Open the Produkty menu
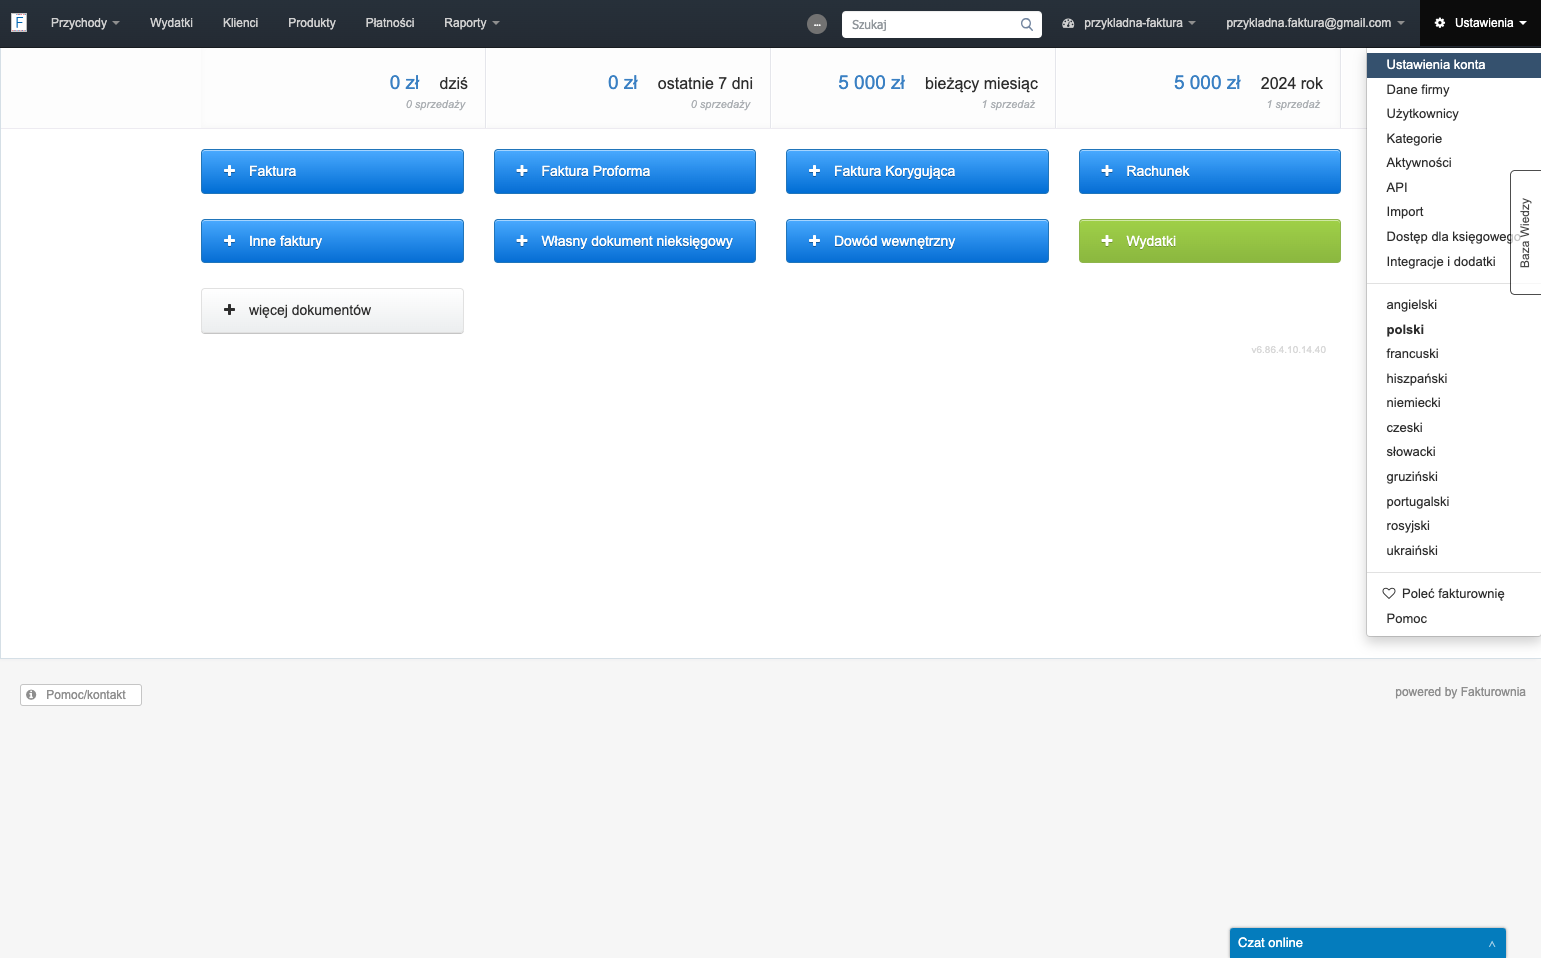 pos(312,23)
